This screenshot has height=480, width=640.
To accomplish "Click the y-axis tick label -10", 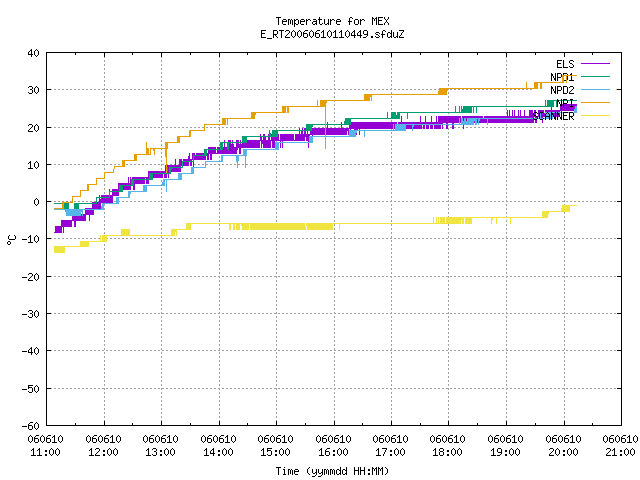I will [x=31, y=239].
